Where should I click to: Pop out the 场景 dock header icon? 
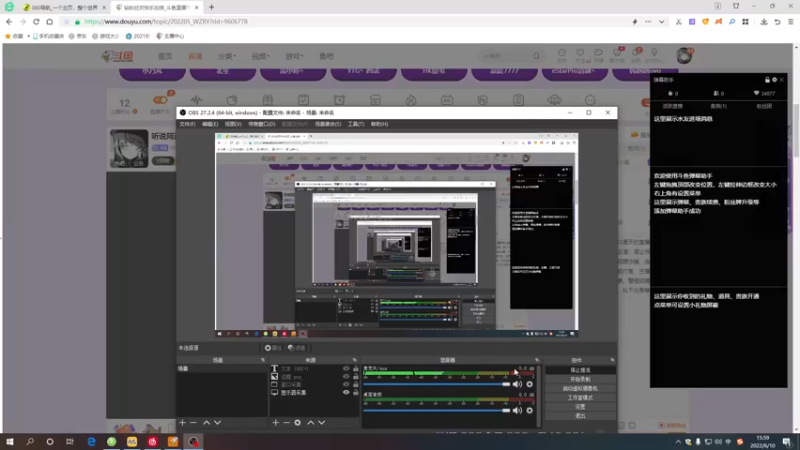click(x=263, y=360)
